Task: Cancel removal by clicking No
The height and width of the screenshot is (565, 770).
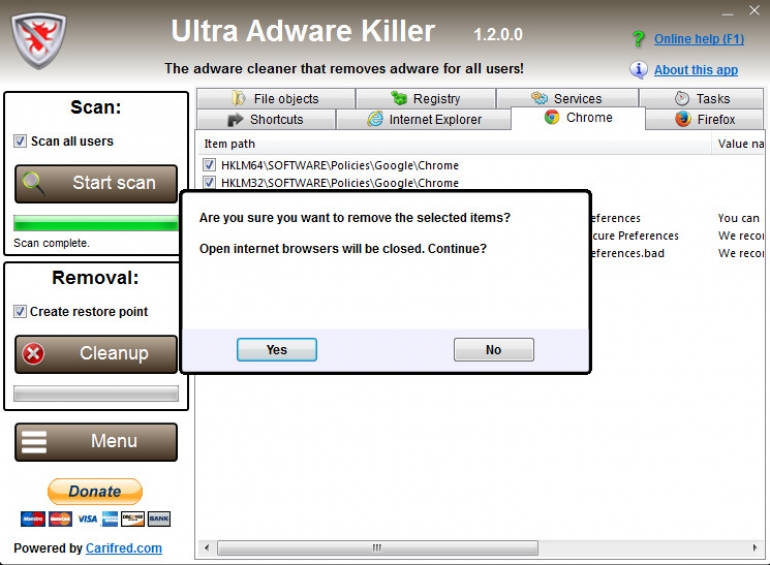Action: pos(494,350)
